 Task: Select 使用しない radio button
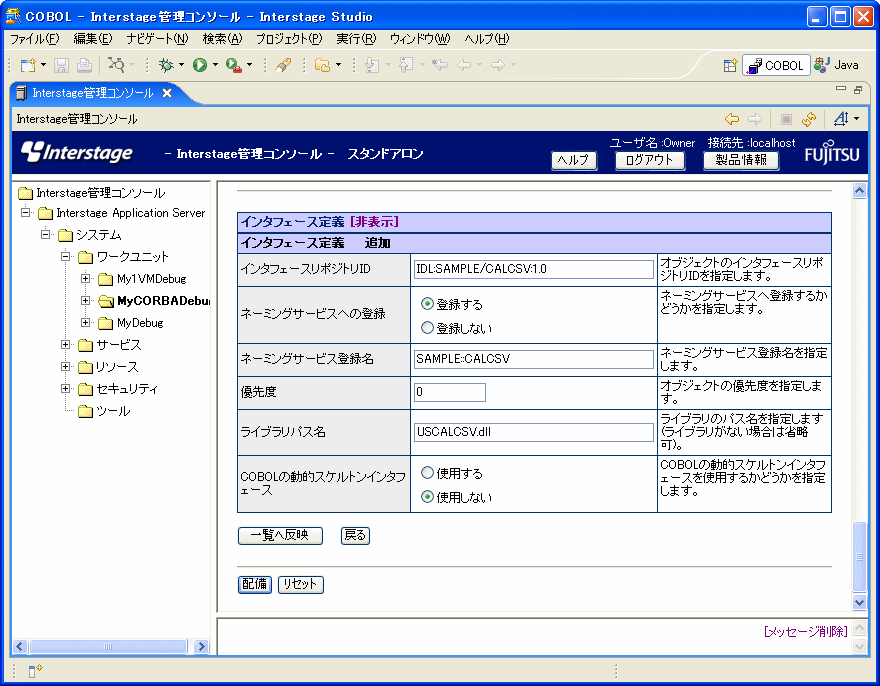427,496
